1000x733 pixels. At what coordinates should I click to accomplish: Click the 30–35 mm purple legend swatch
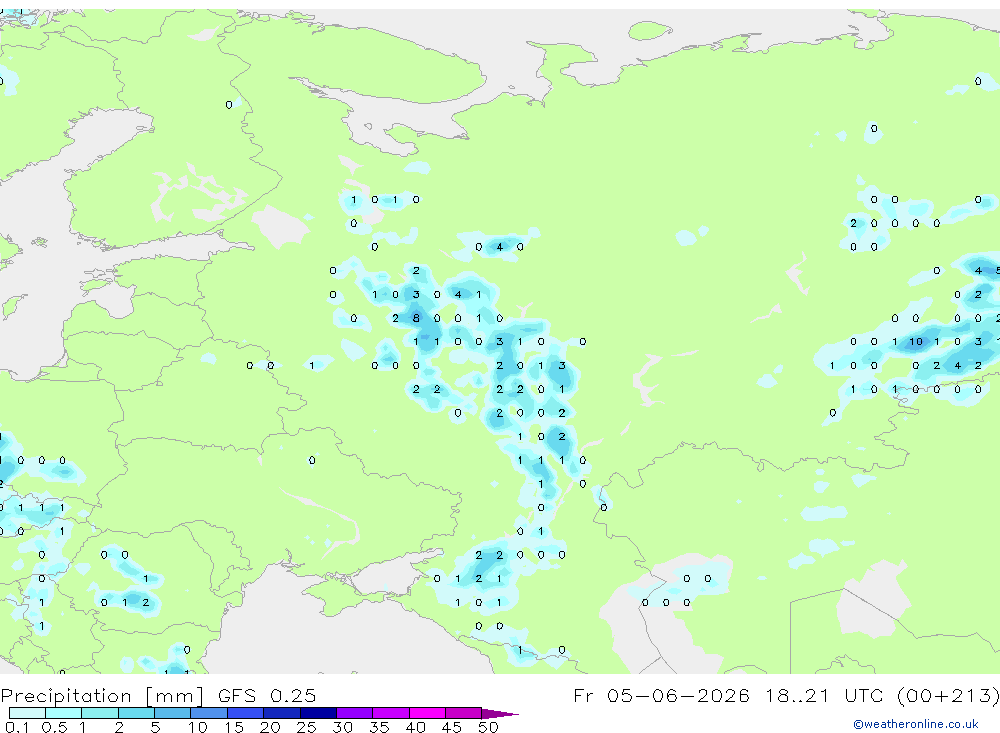tap(355, 713)
